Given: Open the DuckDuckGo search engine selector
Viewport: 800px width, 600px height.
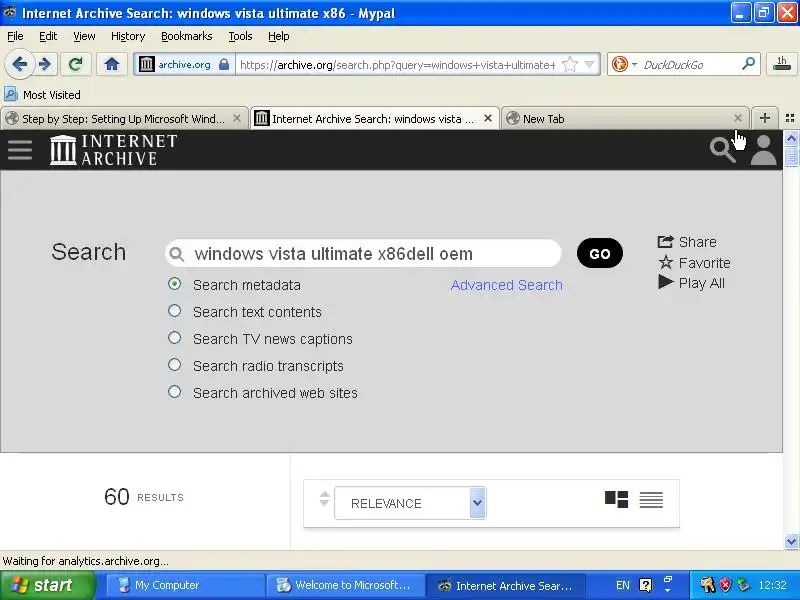Looking at the screenshot, I should click(x=624, y=64).
